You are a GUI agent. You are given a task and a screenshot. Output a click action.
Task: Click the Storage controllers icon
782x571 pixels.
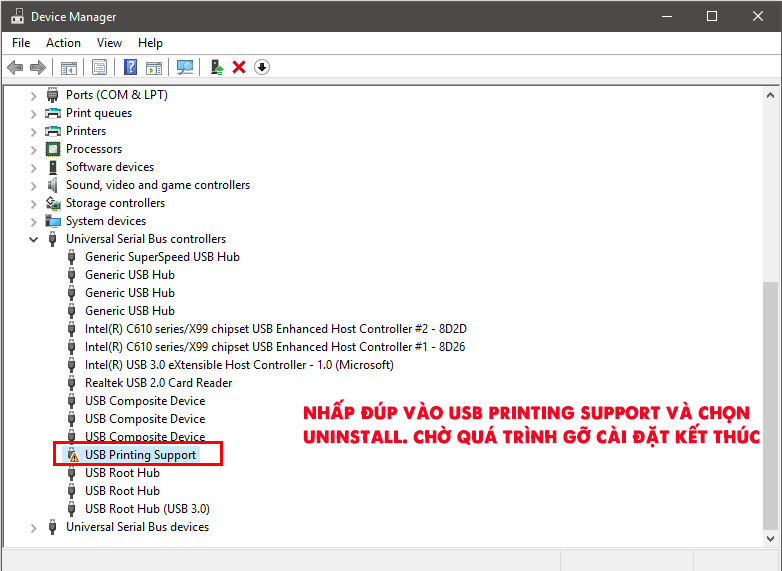53,203
